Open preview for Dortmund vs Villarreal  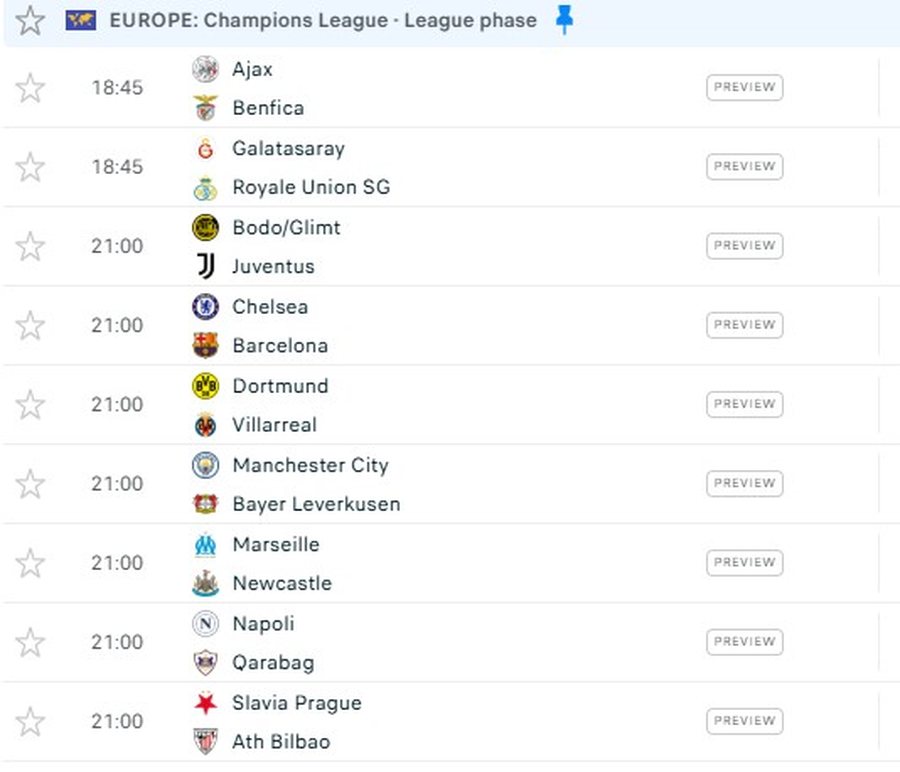744,404
